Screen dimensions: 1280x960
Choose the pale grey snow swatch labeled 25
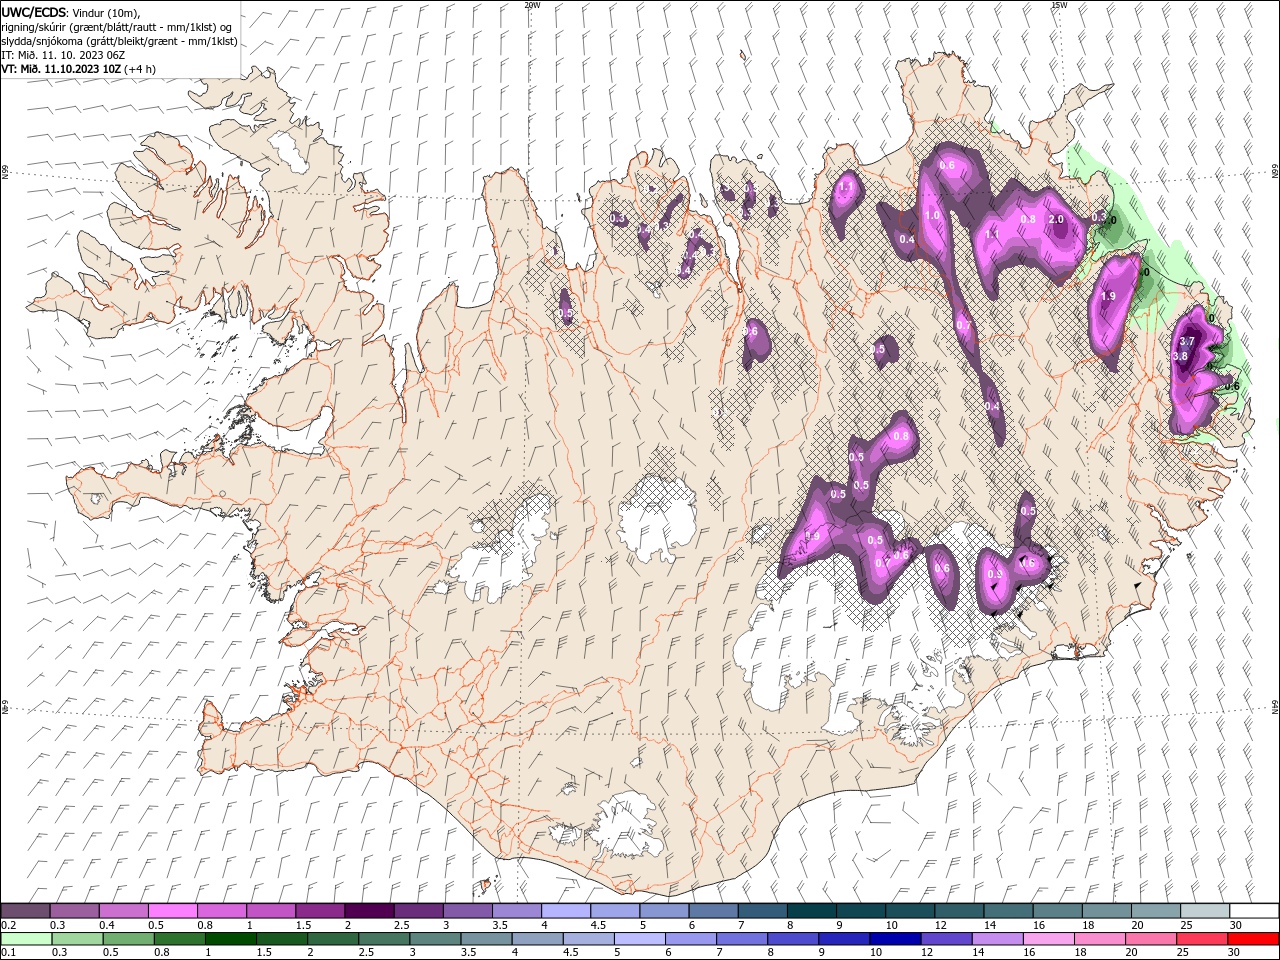coord(1204,911)
